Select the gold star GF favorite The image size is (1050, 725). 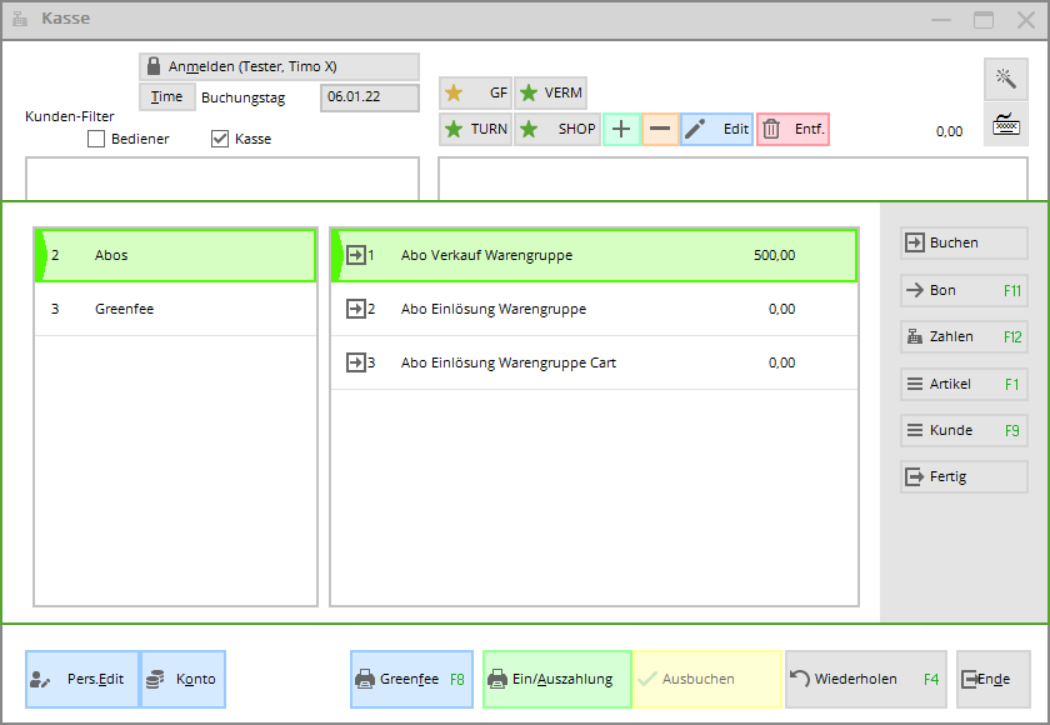(x=476, y=93)
